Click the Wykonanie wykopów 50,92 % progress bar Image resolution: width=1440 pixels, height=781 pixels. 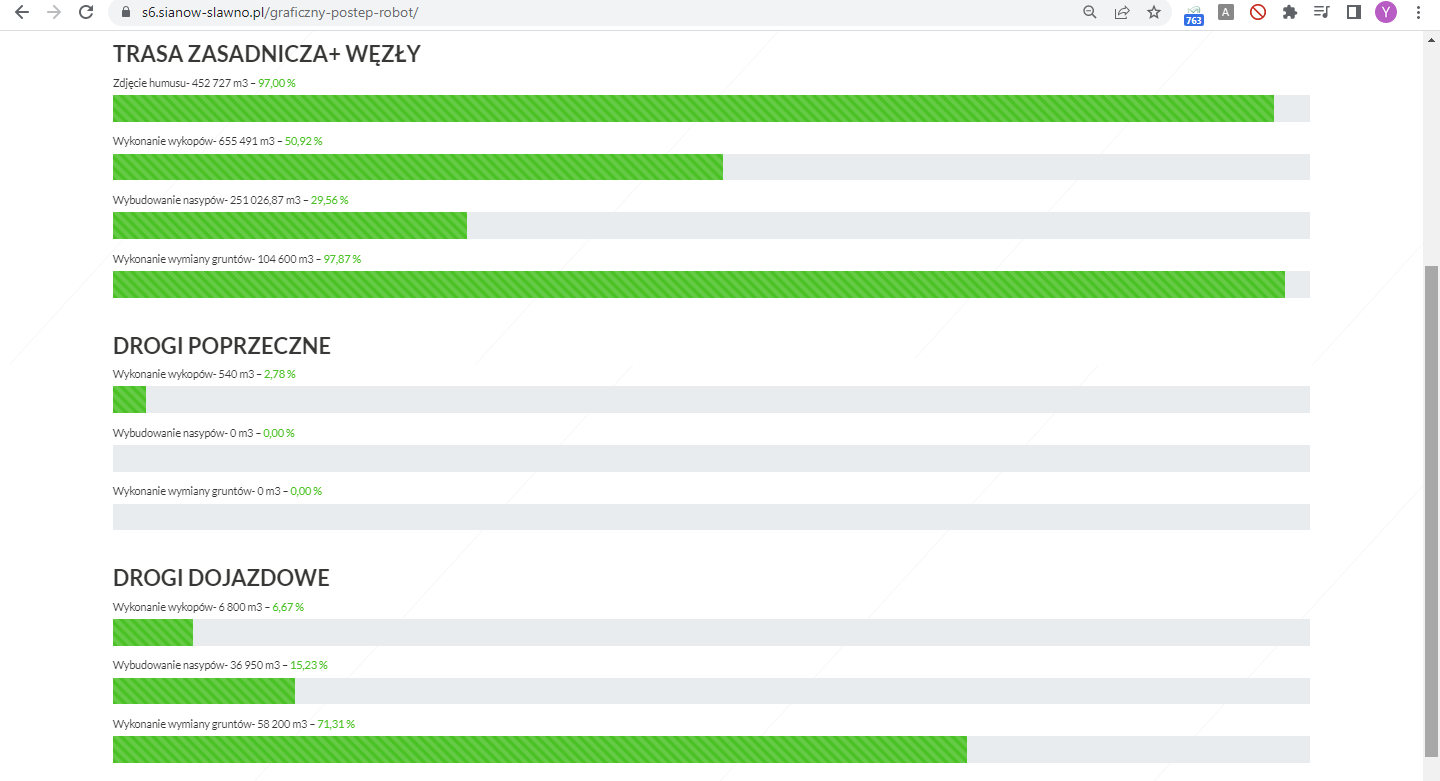pos(711,167)
